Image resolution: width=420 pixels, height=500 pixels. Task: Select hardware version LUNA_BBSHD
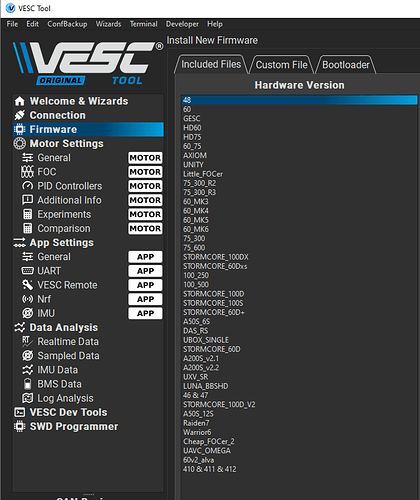click(299, 386)
